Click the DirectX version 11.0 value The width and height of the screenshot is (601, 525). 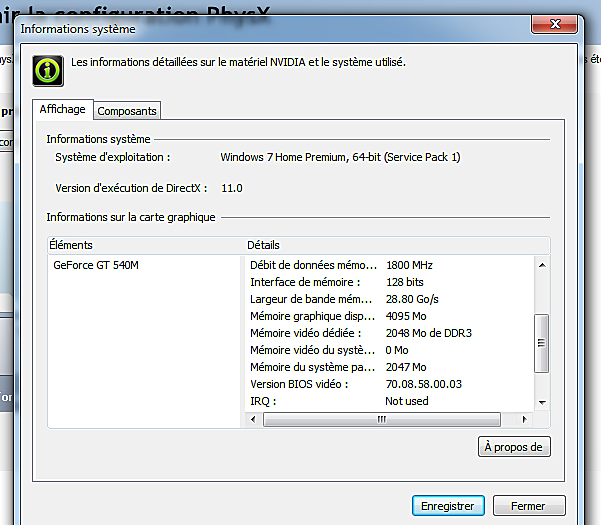pos(232,188)
